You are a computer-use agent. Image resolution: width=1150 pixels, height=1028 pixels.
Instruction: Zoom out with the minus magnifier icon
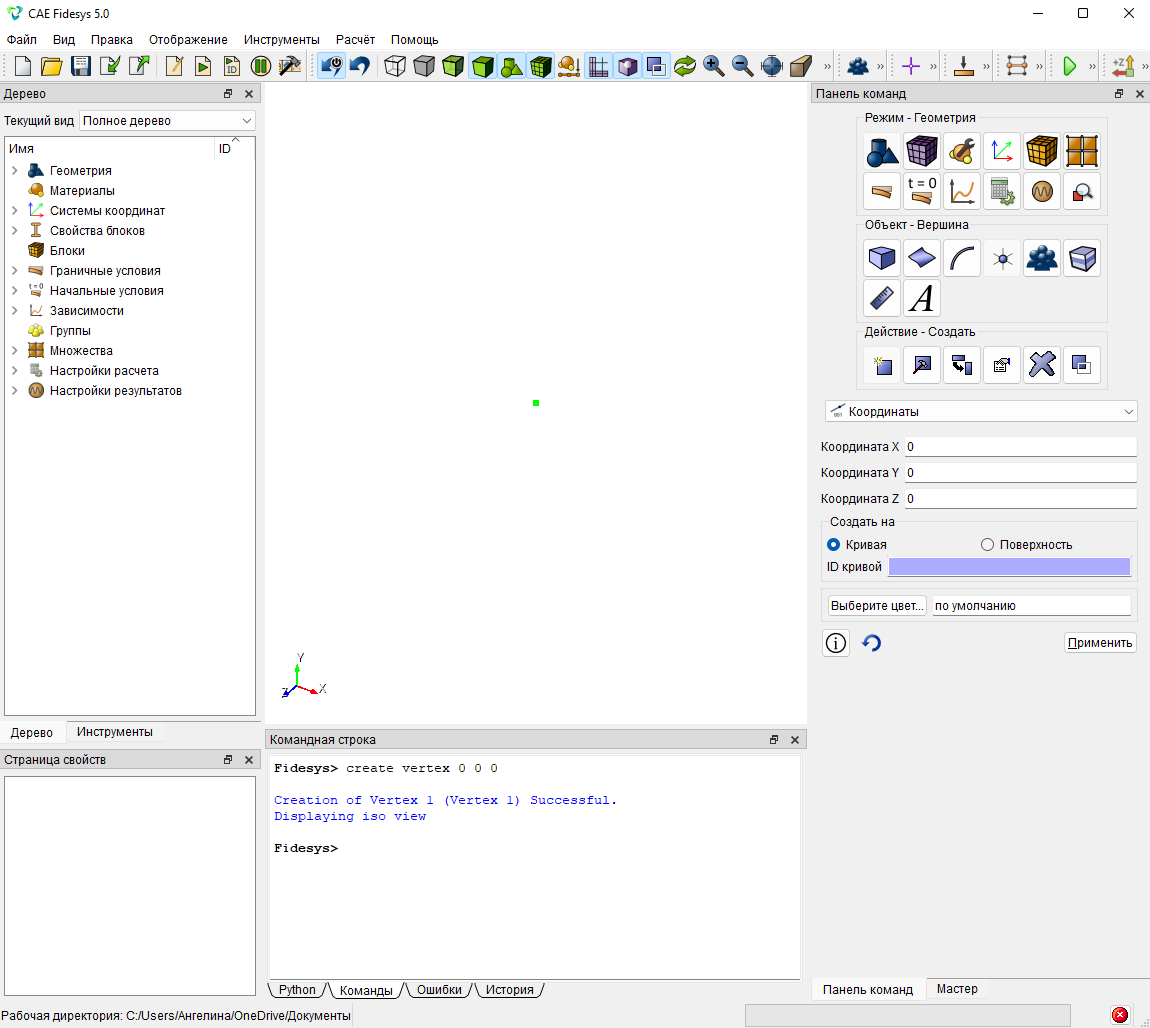[742, 66]
